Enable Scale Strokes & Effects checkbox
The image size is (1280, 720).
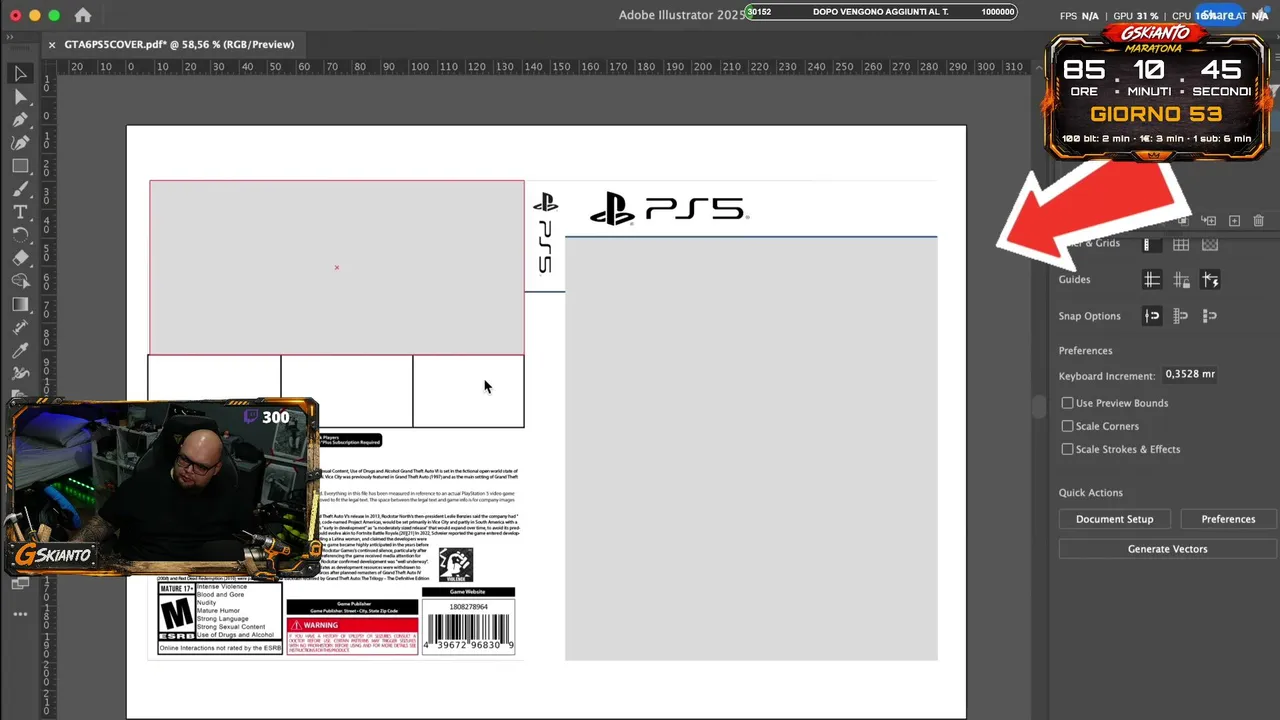coord(1068,449)
